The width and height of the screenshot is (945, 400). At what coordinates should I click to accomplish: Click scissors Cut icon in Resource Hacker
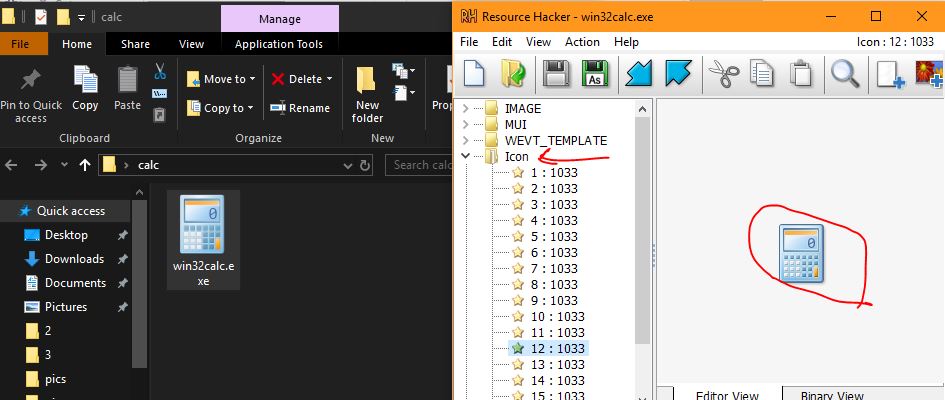(x=723, y=74)
